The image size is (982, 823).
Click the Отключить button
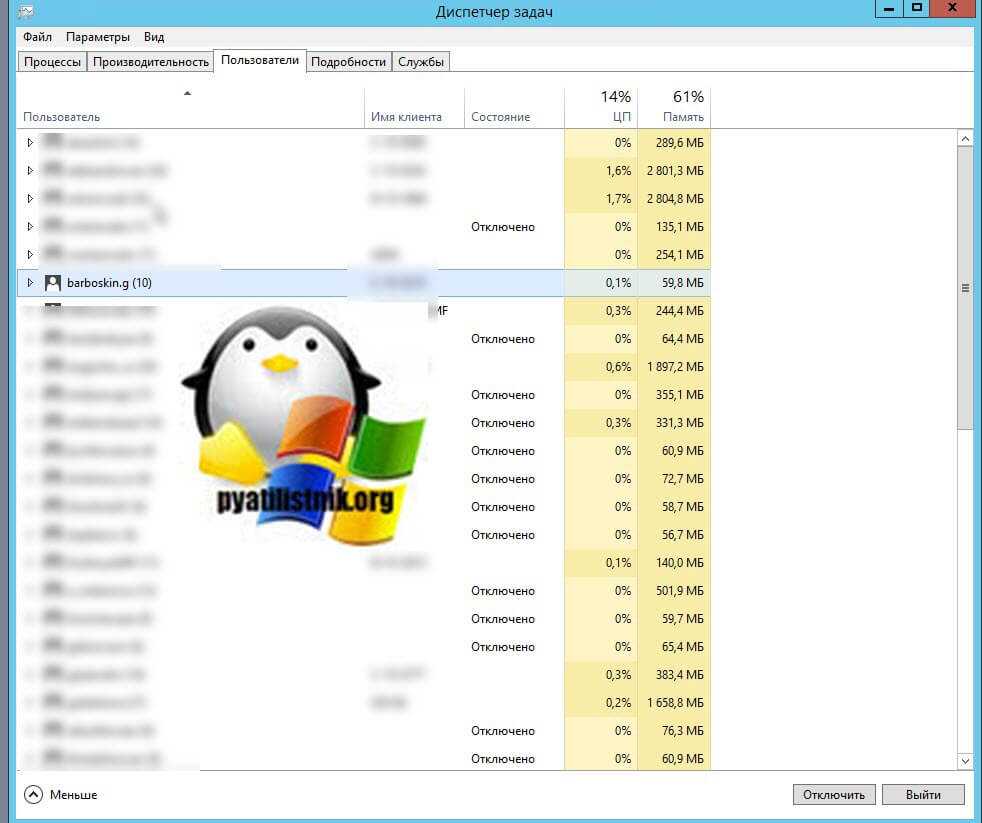[834, 795]
